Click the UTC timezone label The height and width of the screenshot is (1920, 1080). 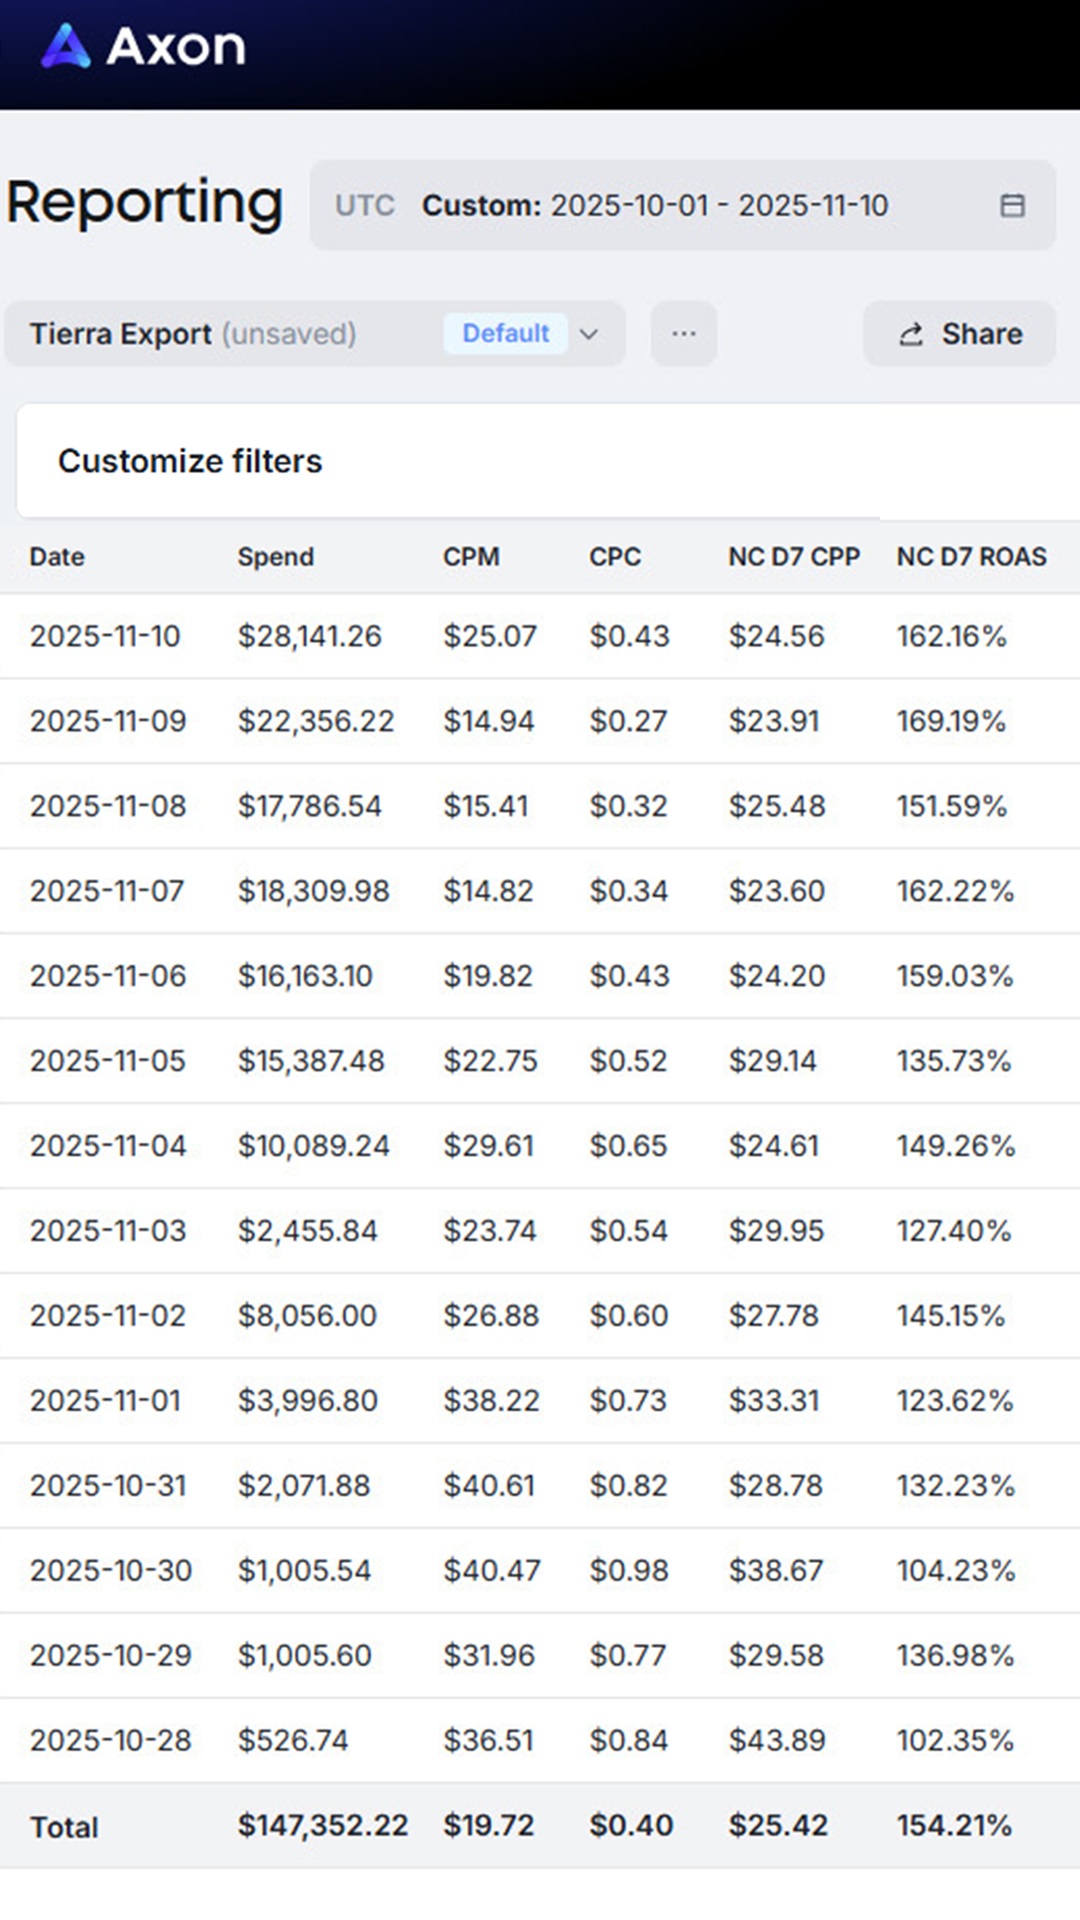click(366, 206)
